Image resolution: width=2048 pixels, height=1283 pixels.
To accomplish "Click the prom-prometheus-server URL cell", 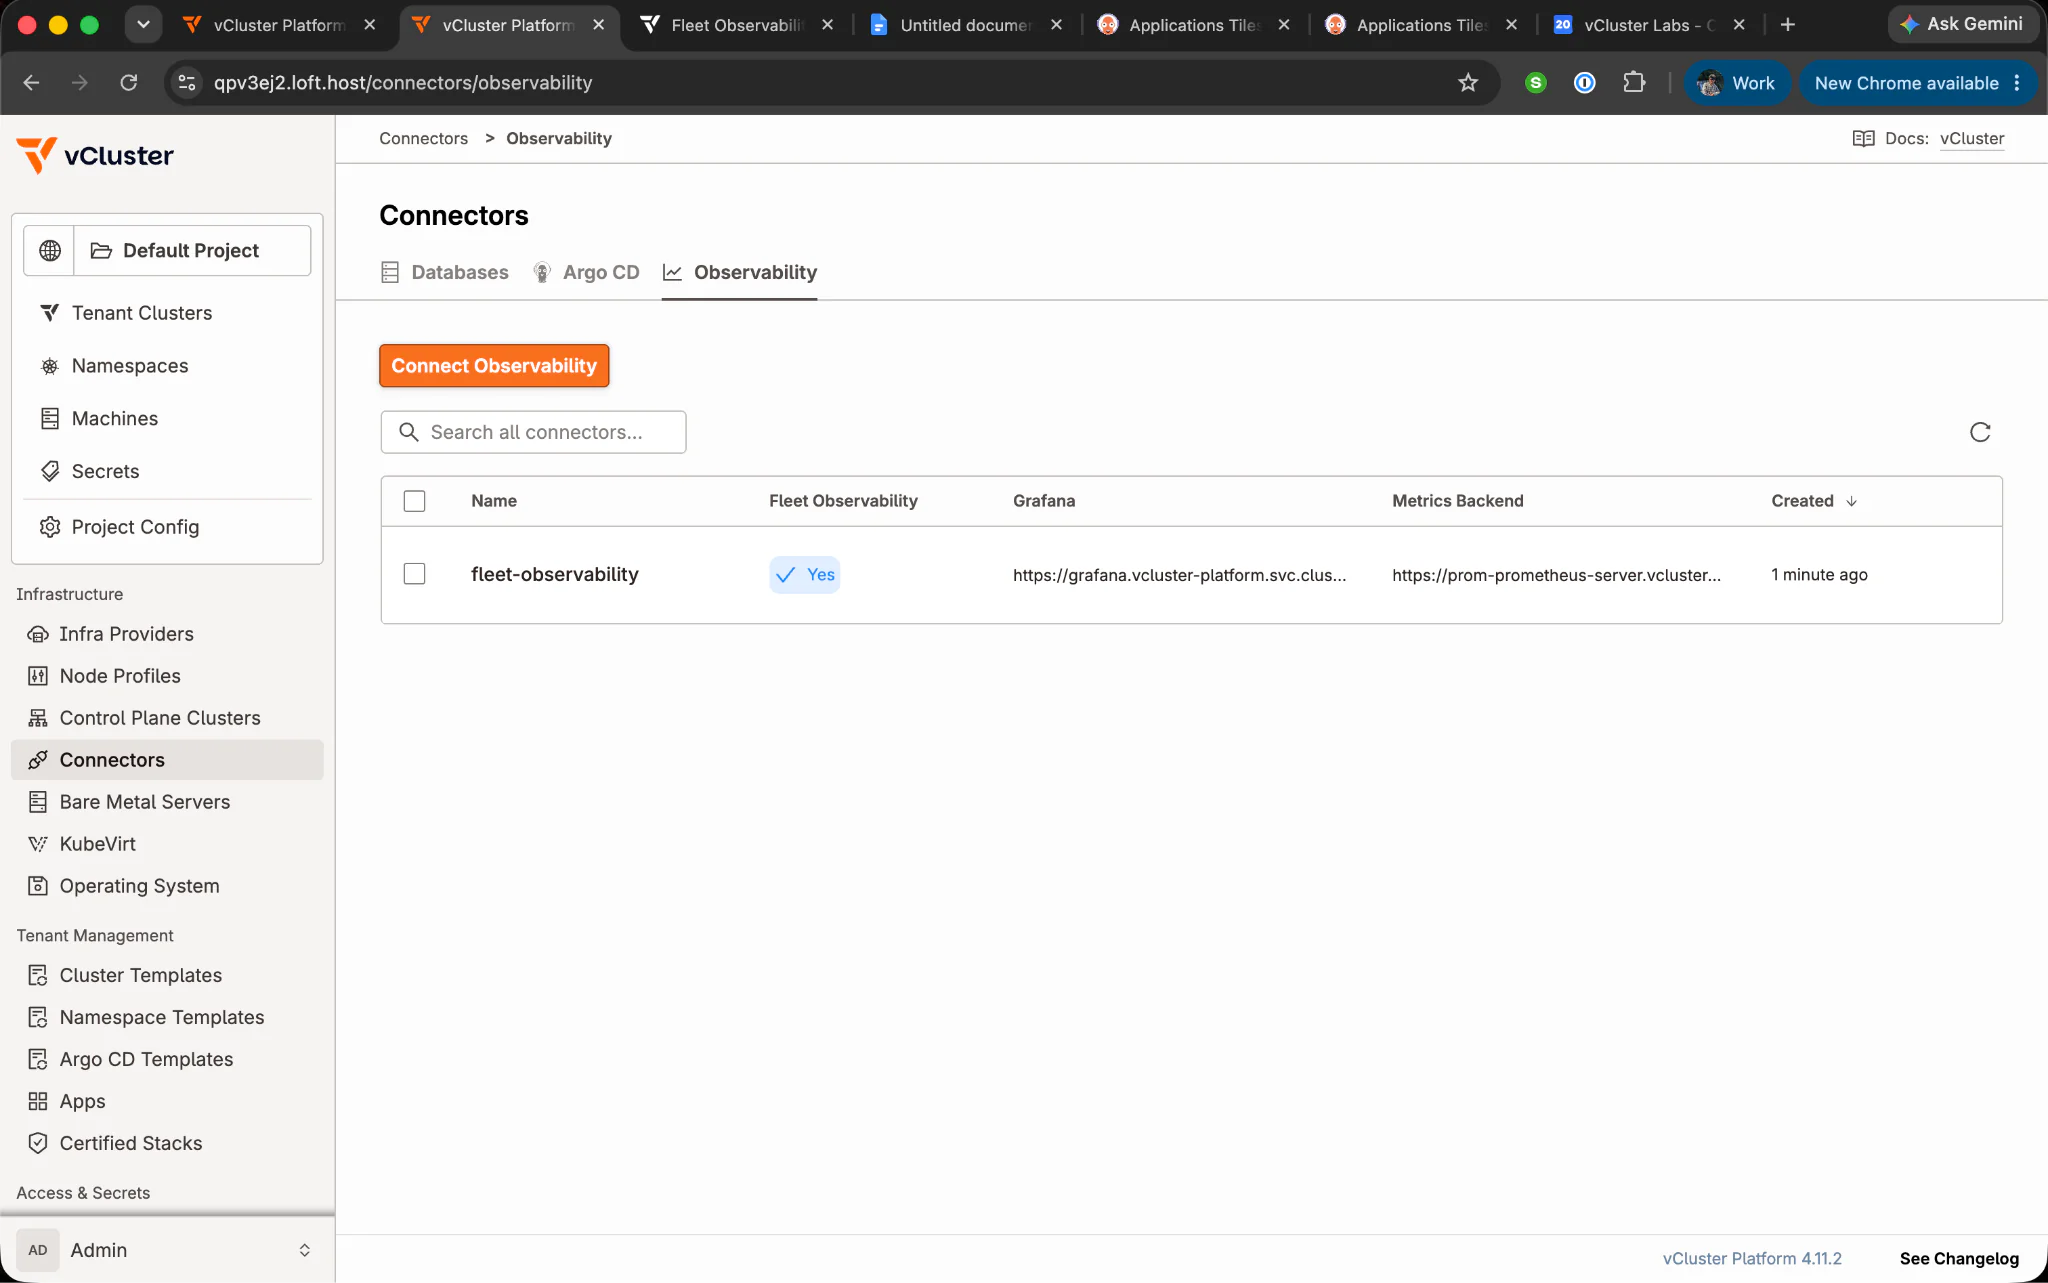I will [1556, 575].
